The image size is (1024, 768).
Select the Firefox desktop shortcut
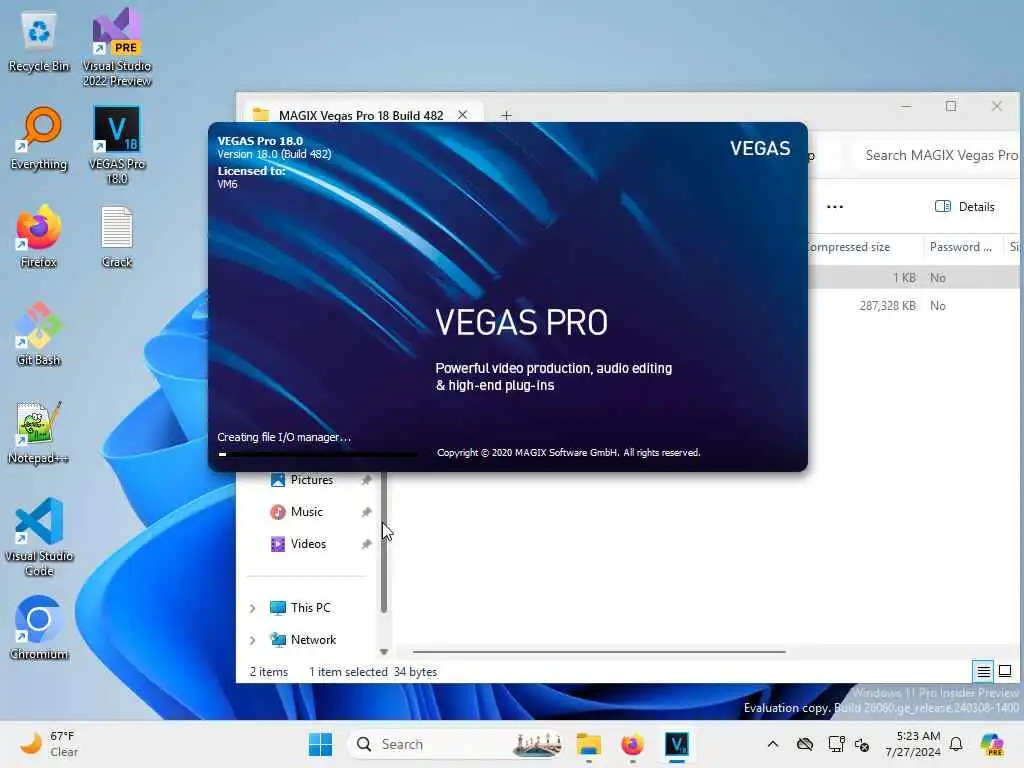pos(39,236)
